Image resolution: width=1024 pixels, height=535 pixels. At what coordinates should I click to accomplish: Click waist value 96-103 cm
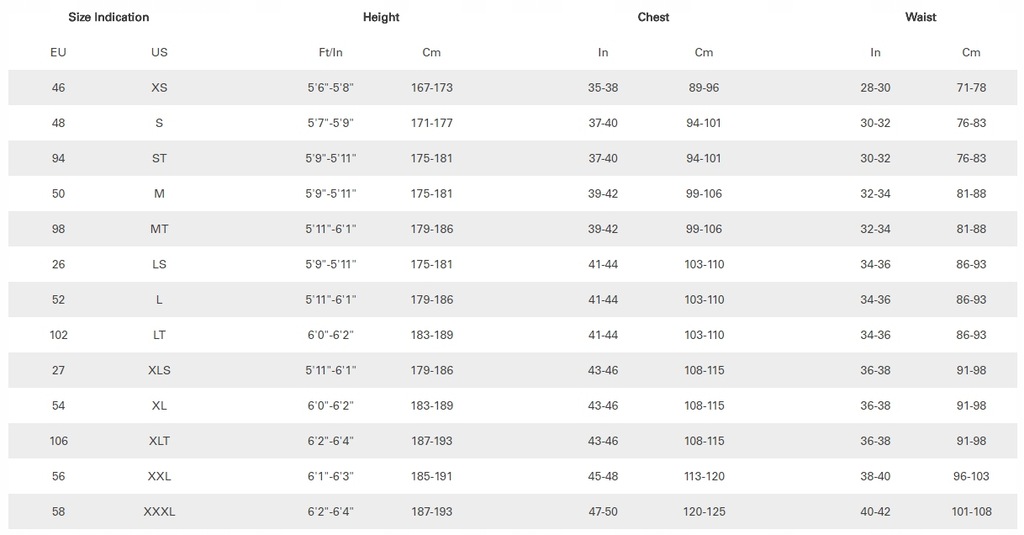tap(971, 476)
